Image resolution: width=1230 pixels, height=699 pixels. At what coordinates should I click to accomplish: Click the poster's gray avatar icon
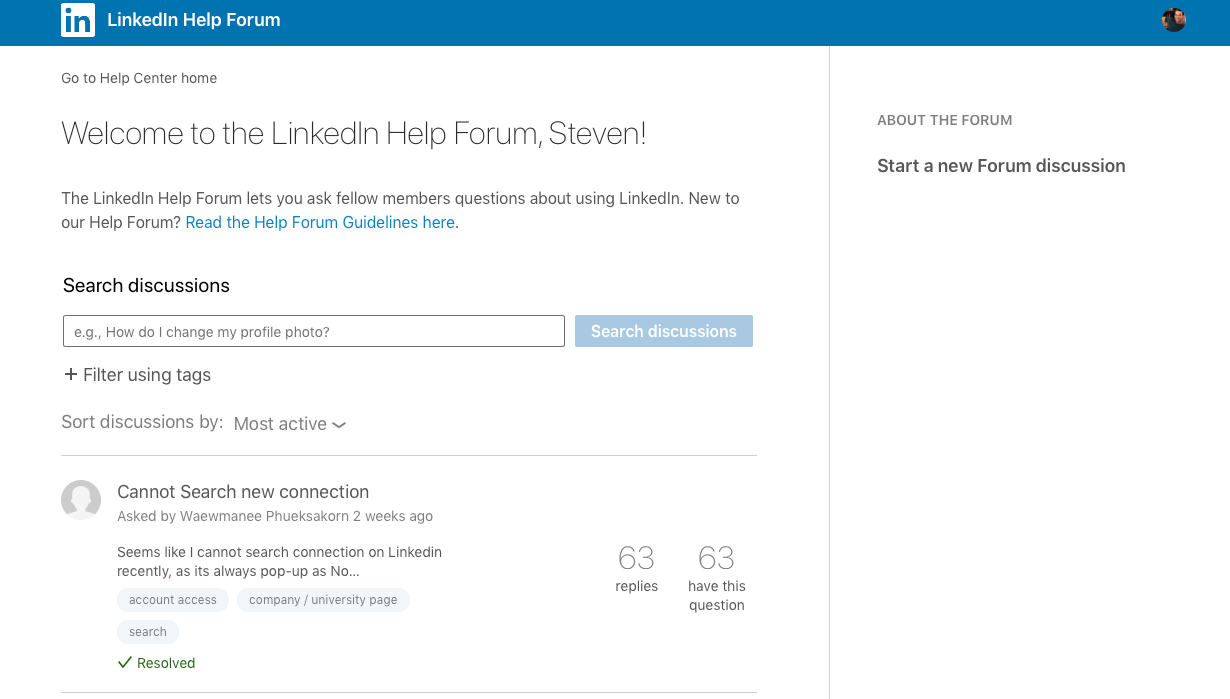81,500
